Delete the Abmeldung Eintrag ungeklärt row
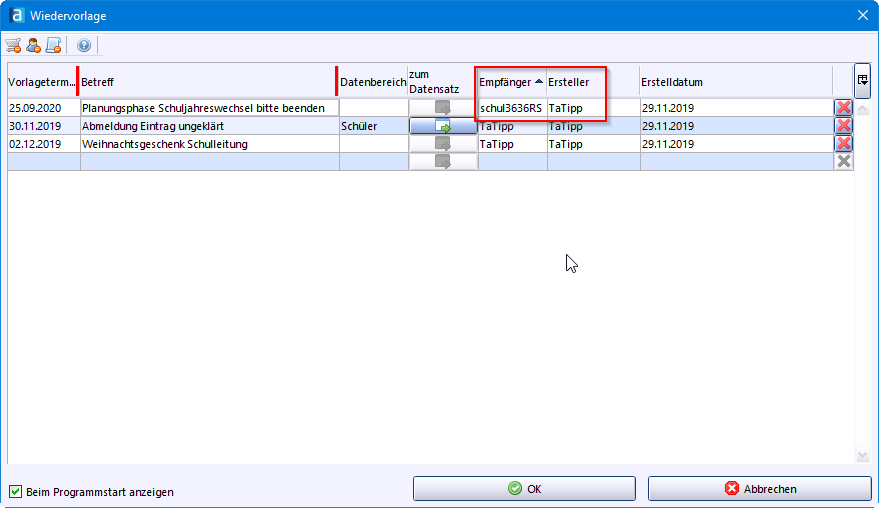 tap(843, 126)
